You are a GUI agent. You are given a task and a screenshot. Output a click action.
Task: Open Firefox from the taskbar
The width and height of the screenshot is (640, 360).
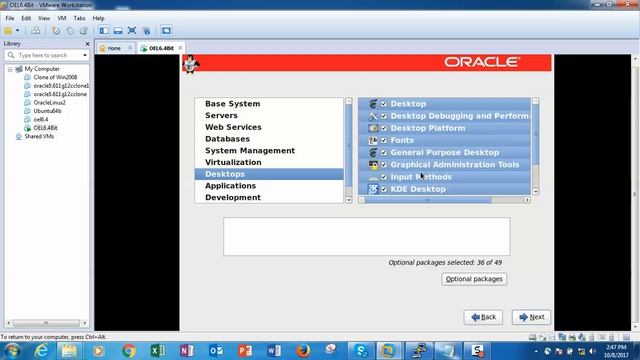point(303,351)
